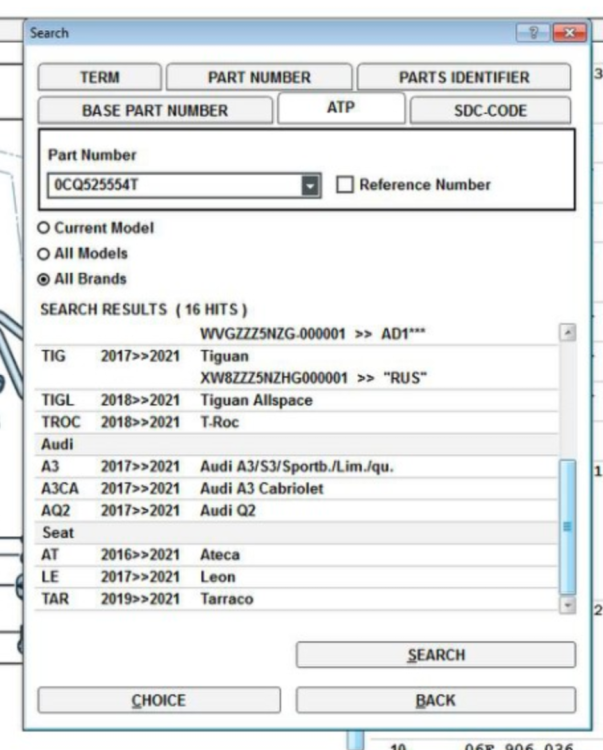Select the LE Leon result row
Viewport: 603px width, 750px height.
tap(296, 577)
